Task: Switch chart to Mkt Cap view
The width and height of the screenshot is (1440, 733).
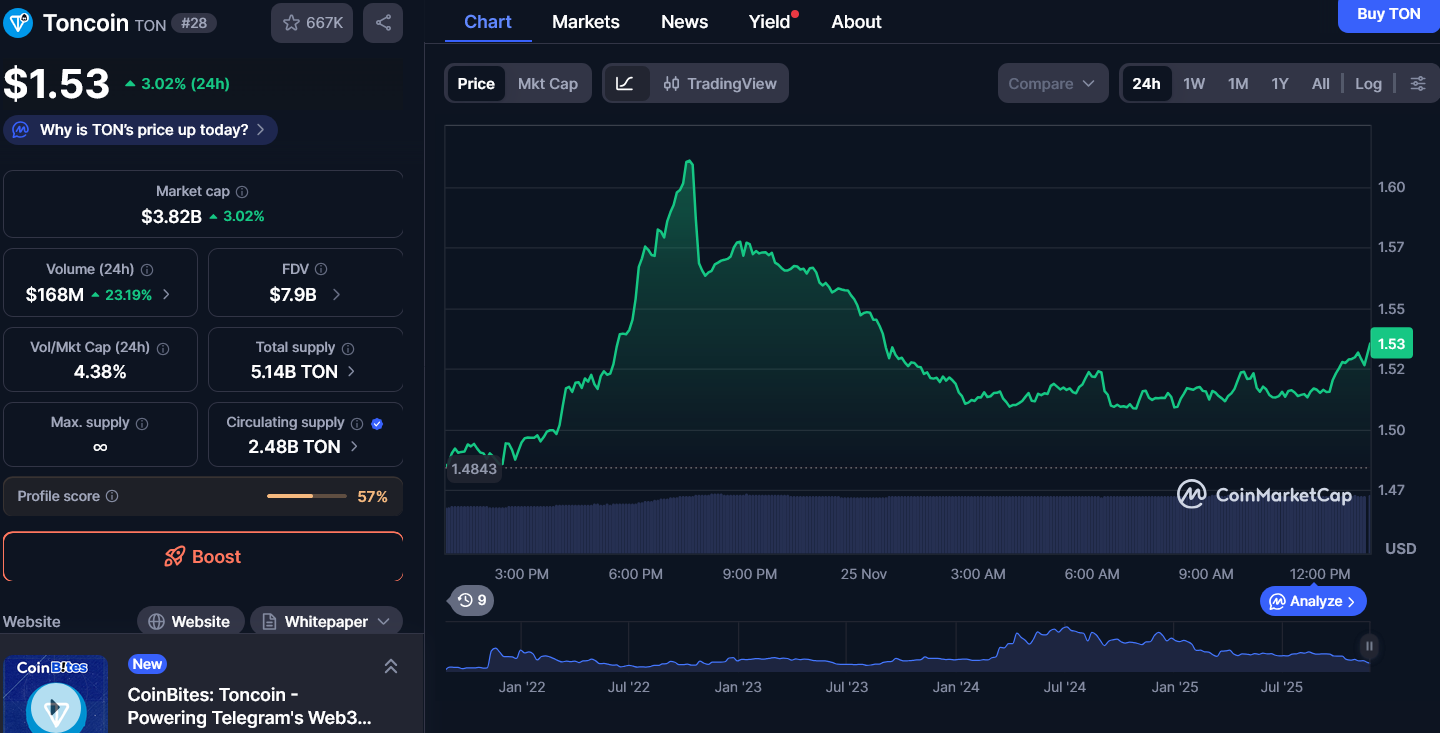Action: pos(547,84)
